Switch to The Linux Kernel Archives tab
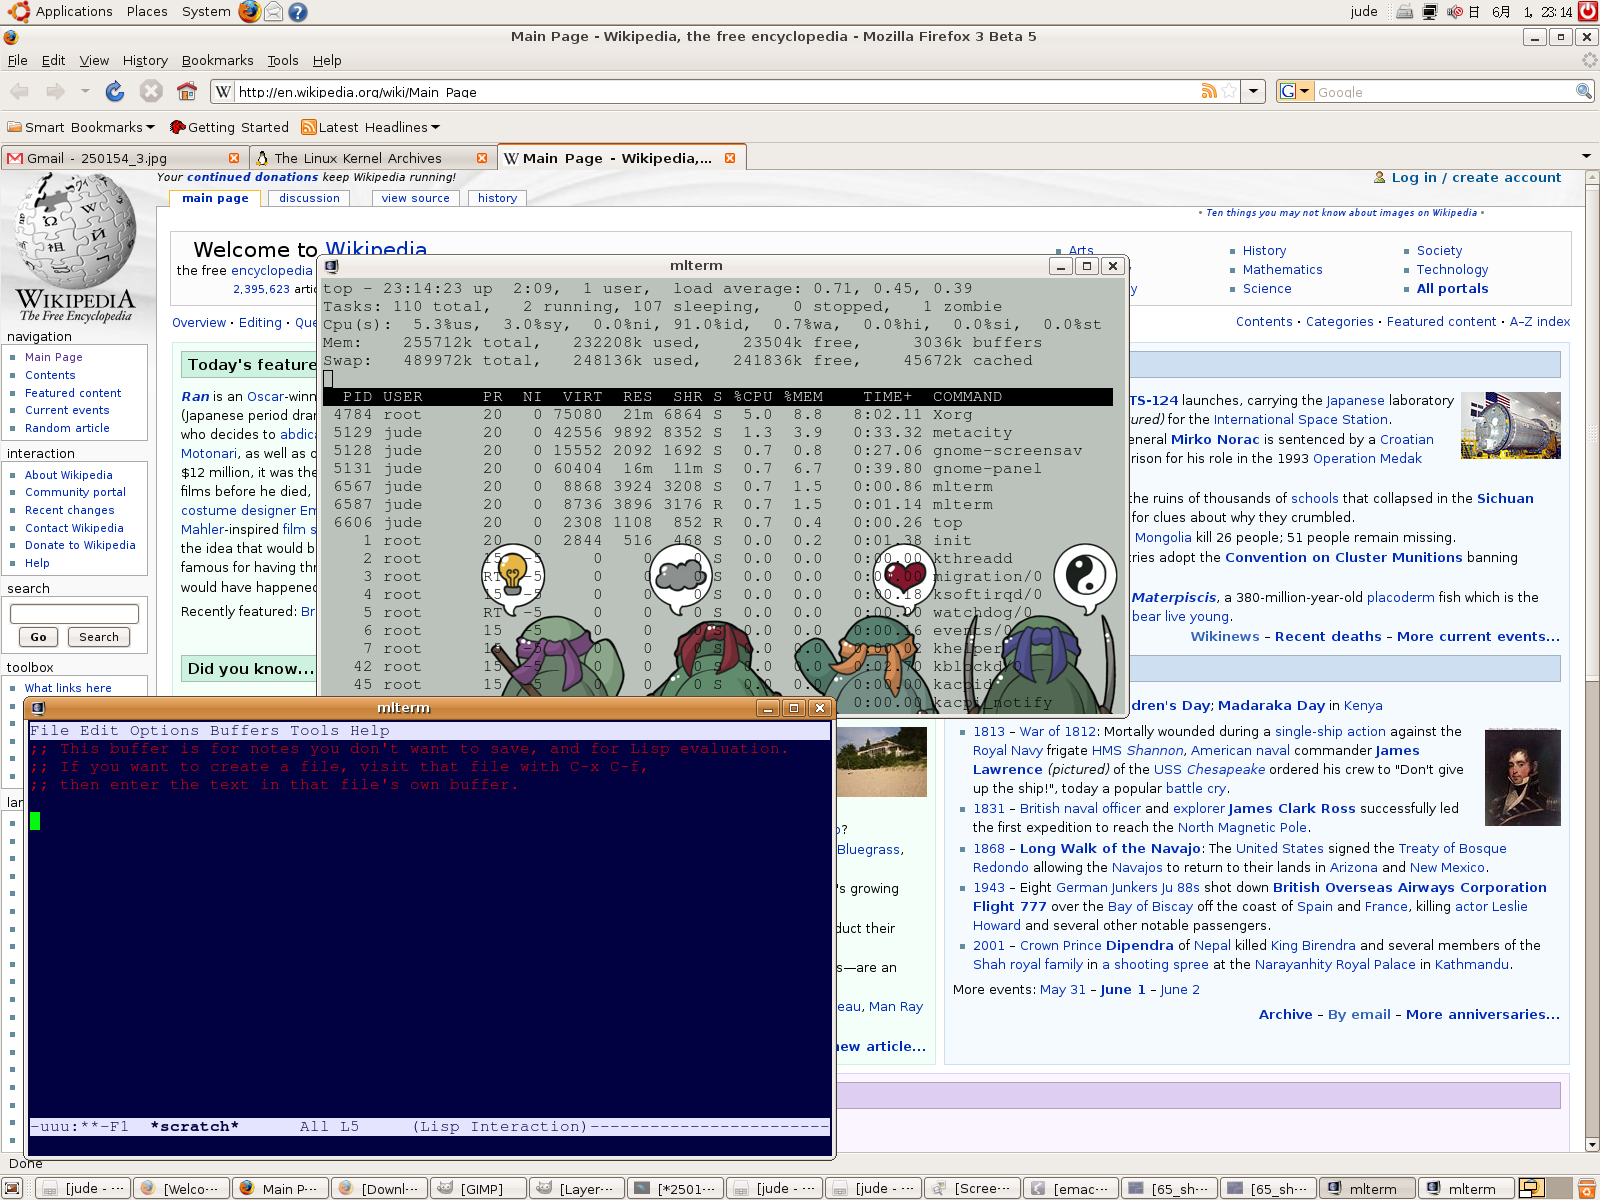1600x1200 pixels. point(372,158)
